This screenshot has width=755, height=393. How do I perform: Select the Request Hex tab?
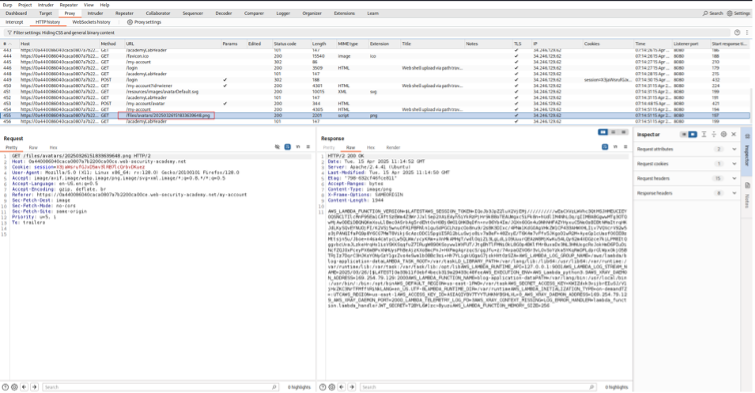[x=53, y=147]
